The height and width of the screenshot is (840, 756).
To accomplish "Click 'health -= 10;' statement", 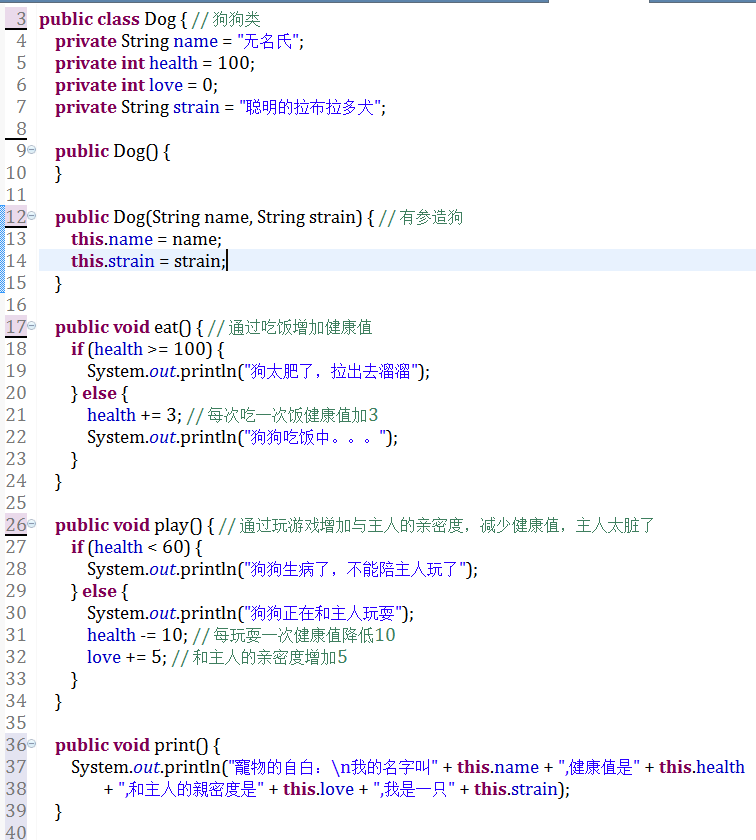I will tap(138, 635).
